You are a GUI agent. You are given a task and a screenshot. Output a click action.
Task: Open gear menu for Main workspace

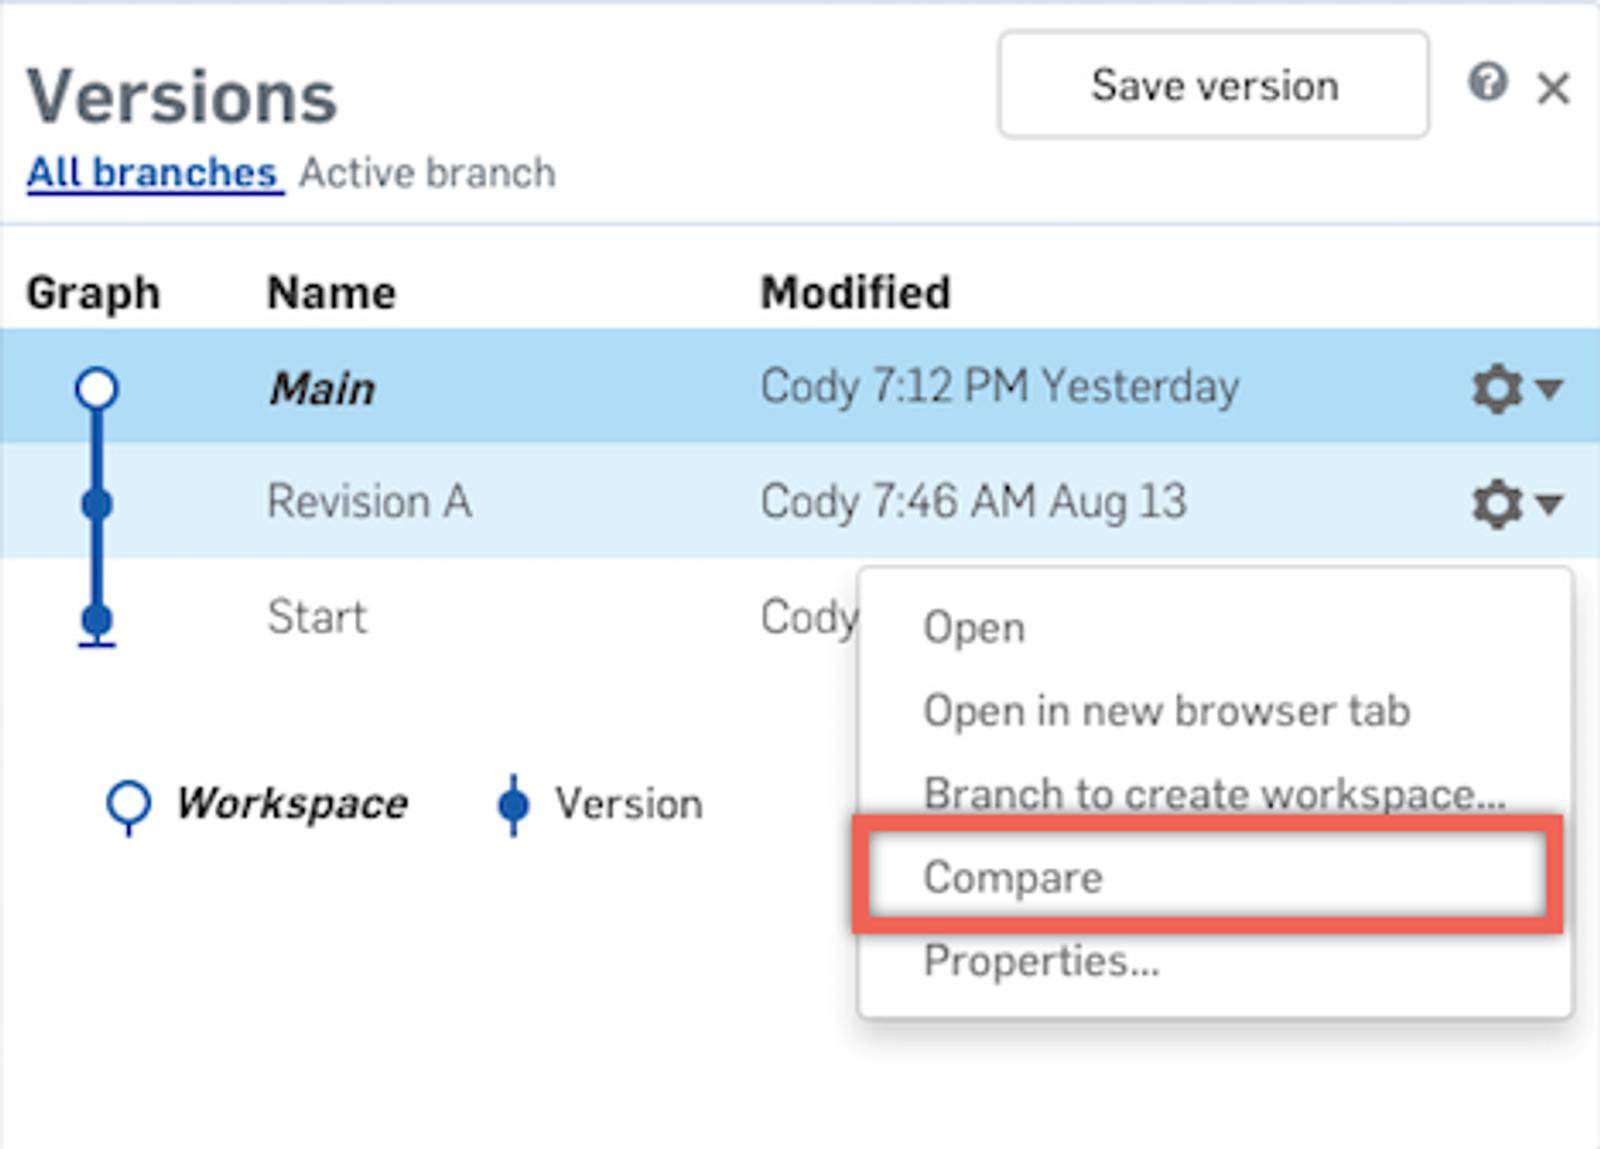tap(1496, 388)
